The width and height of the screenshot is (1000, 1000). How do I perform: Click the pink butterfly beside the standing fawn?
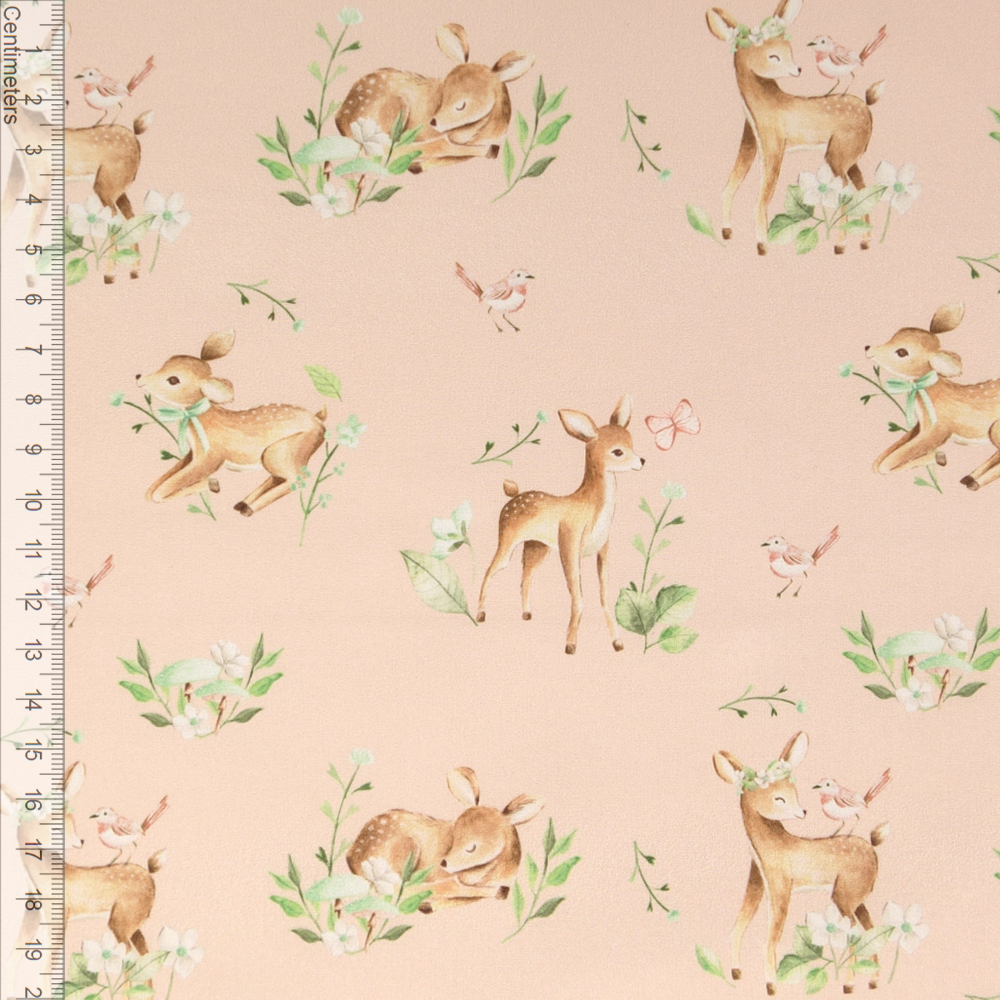point(672,424)
